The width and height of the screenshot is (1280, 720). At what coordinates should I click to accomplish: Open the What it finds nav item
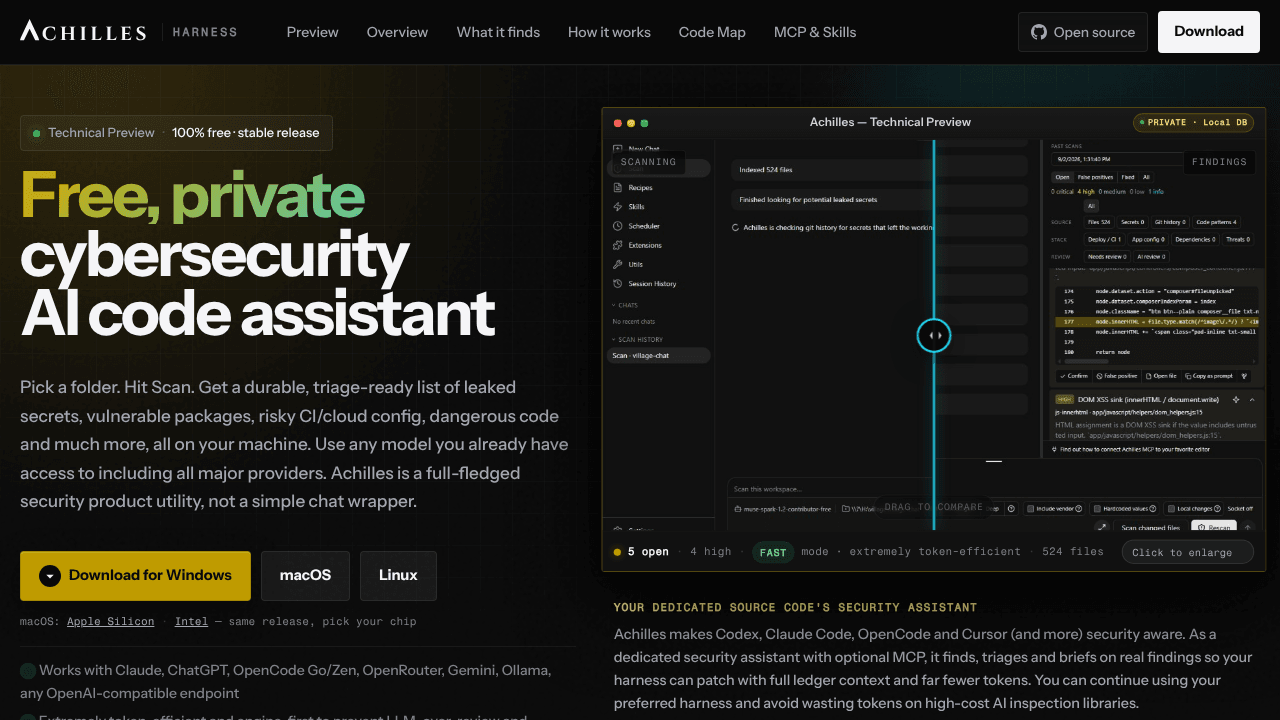point(498,32)
